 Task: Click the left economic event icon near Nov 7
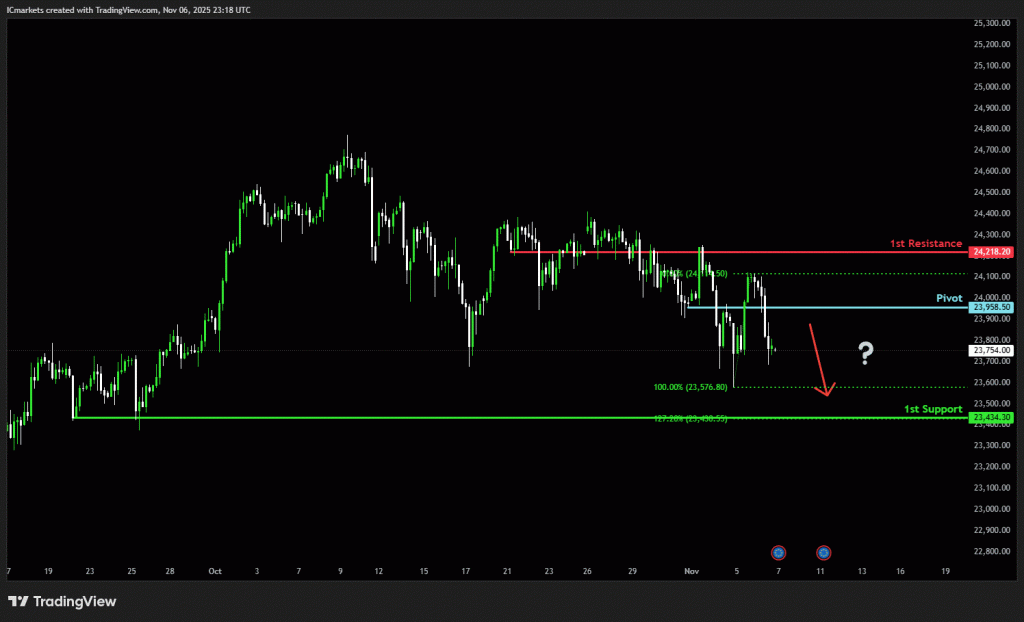[x=778, y=552]
